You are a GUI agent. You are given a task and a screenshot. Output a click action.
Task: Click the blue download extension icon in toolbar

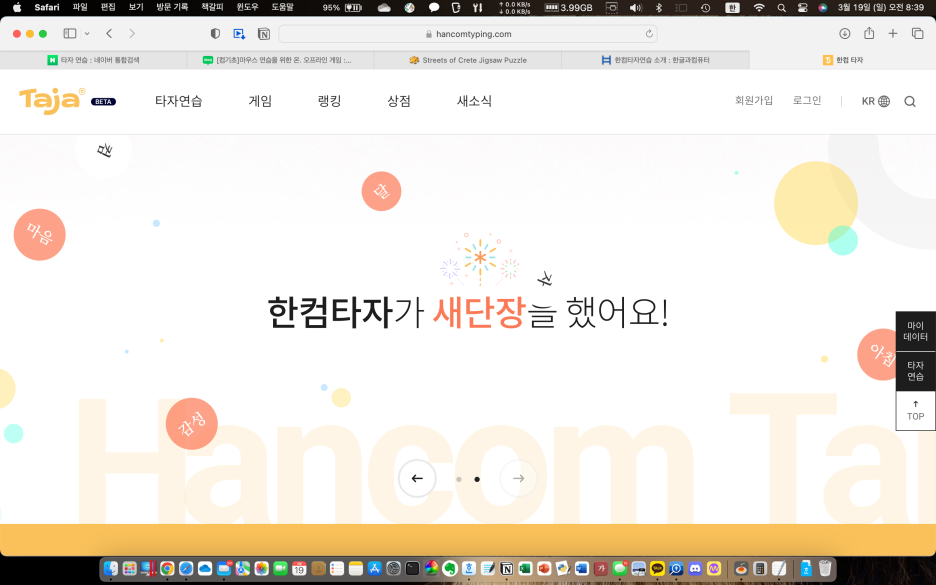[x=239, y=34]
